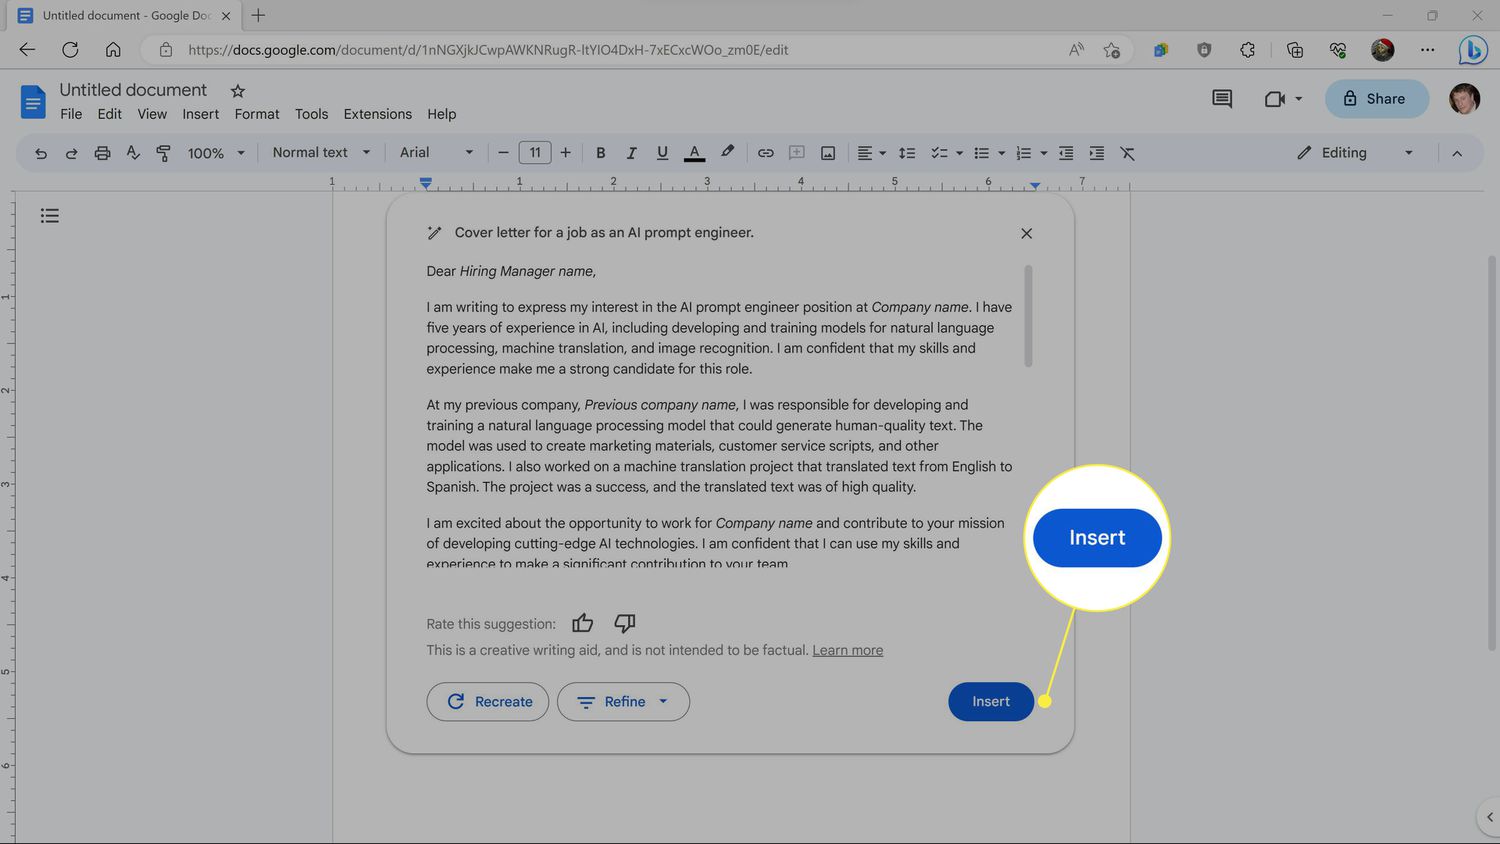The height and width of the screenshot is (844, 1500).
Task: Open the document outline icon
Action: [50, 216]
